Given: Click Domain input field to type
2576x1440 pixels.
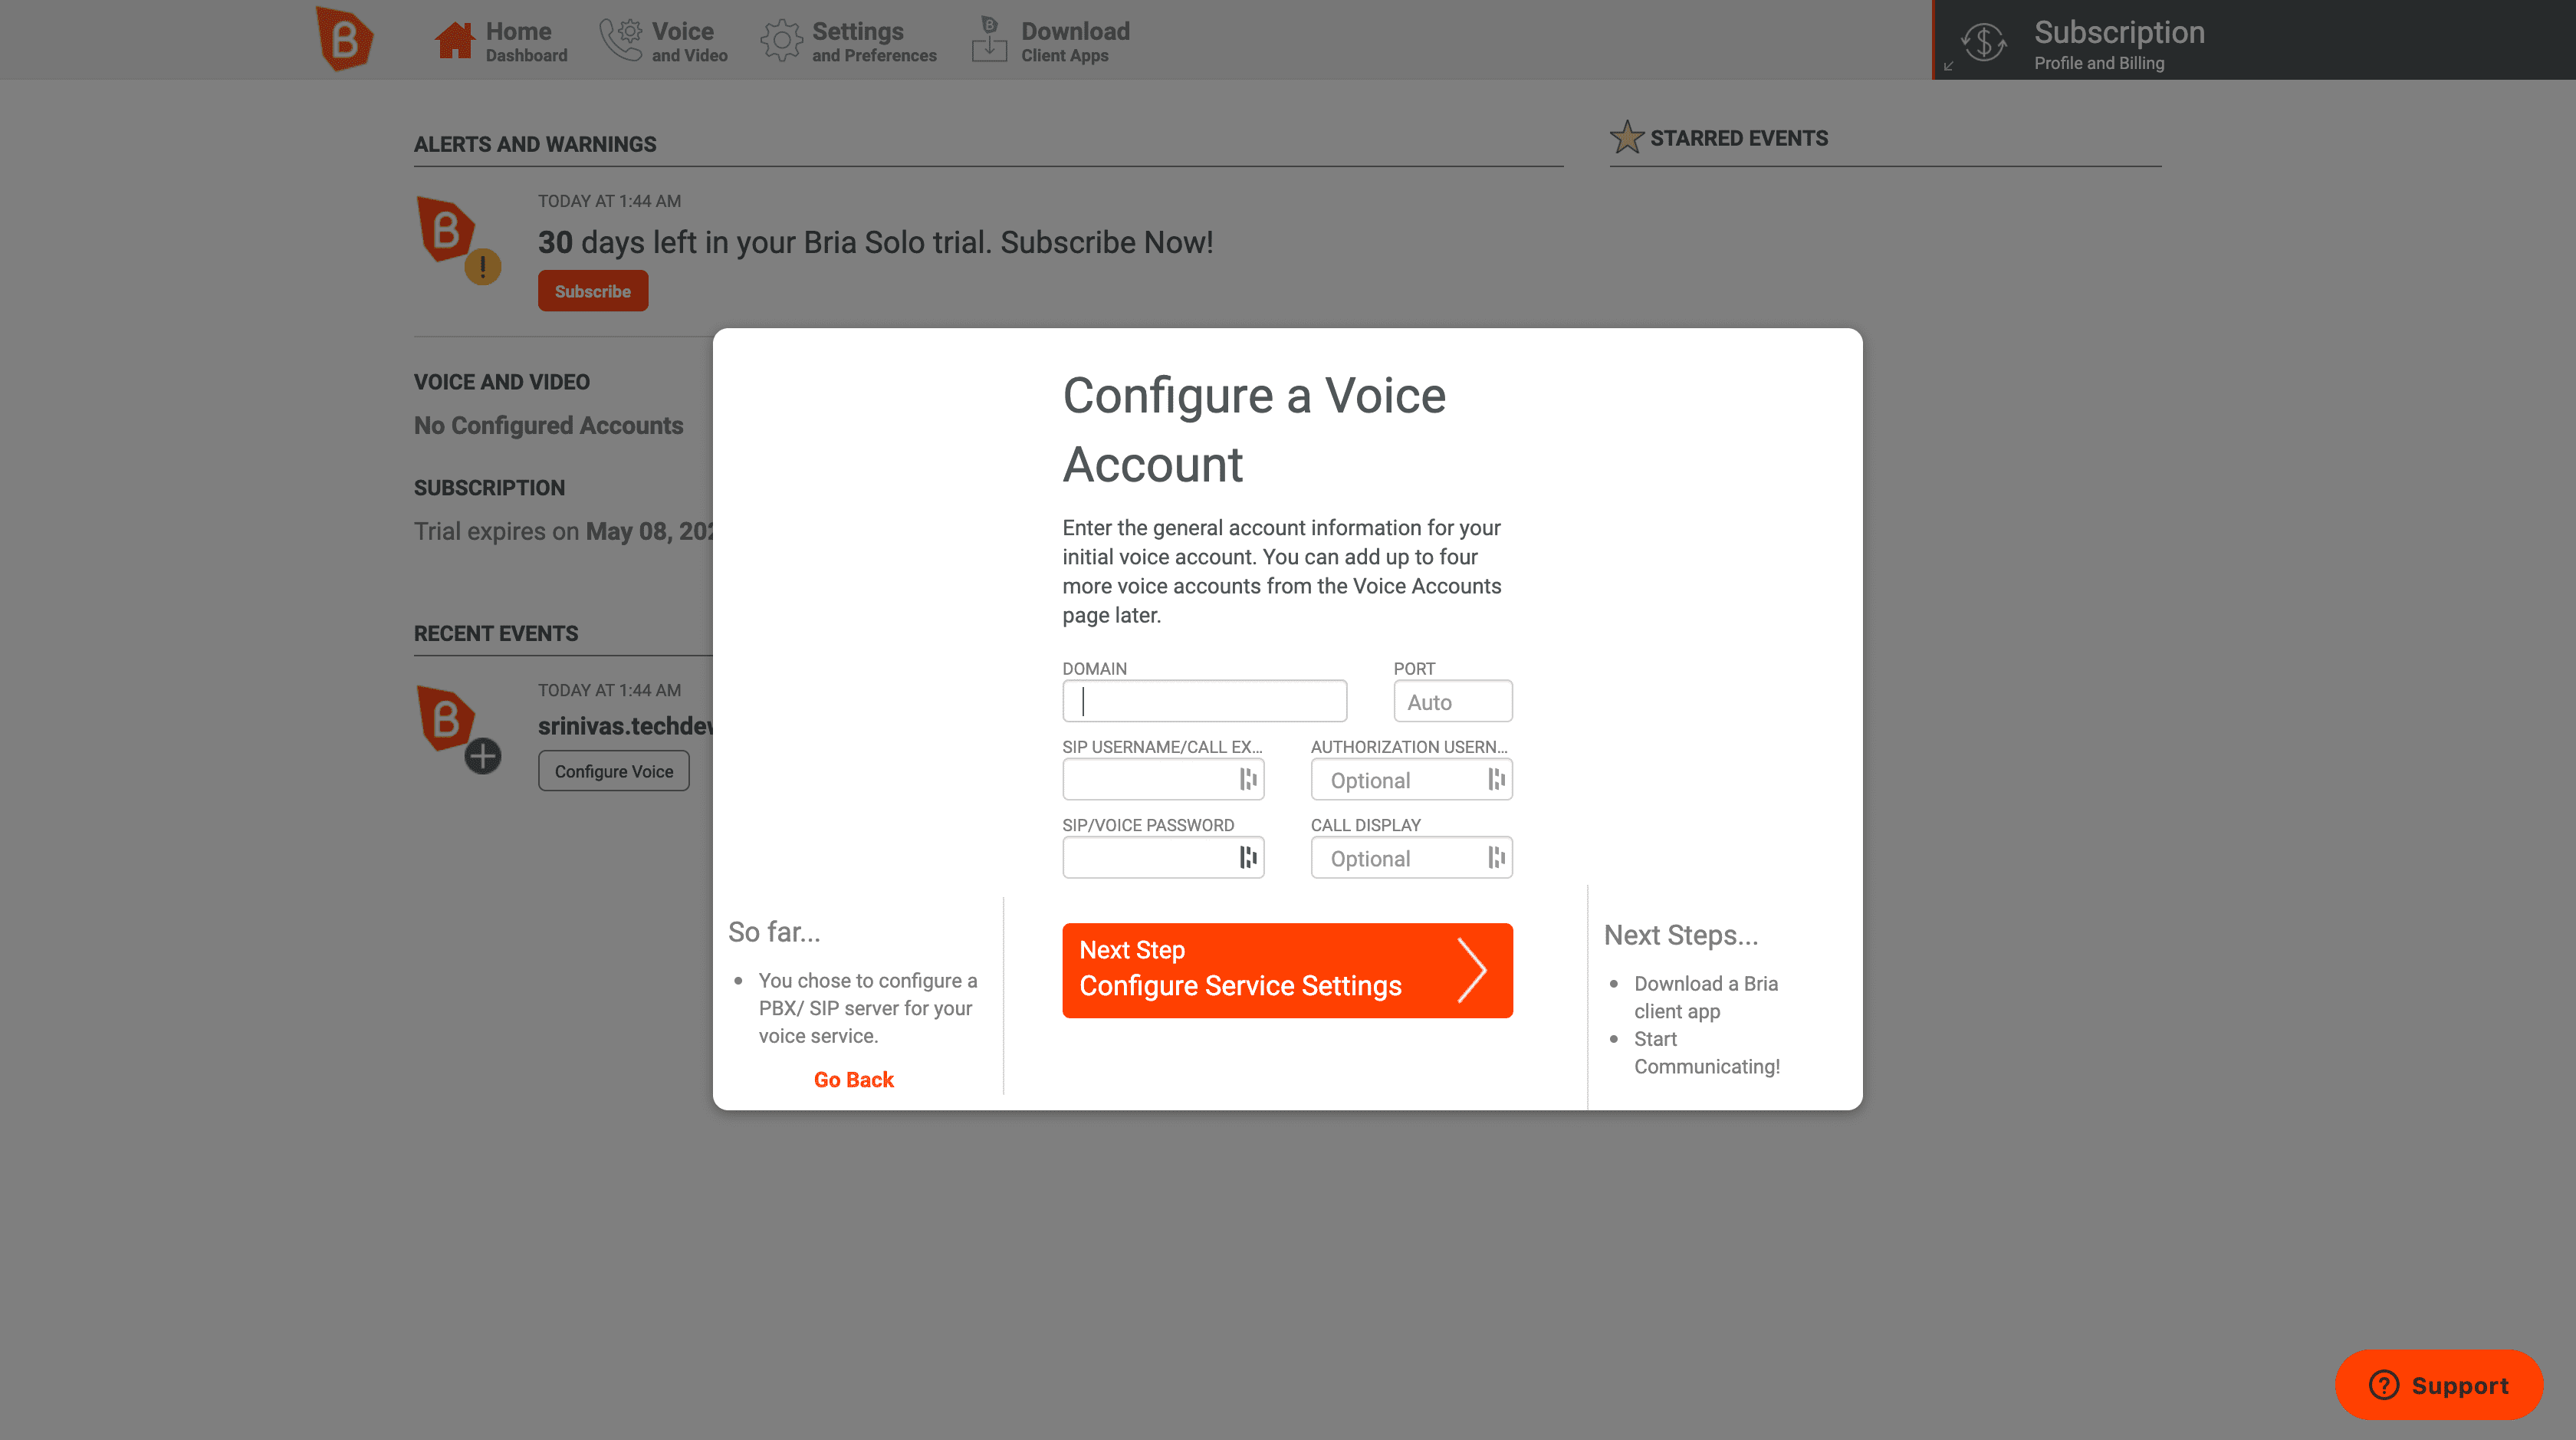Looking at the screenshot, I should (1205, 701).
